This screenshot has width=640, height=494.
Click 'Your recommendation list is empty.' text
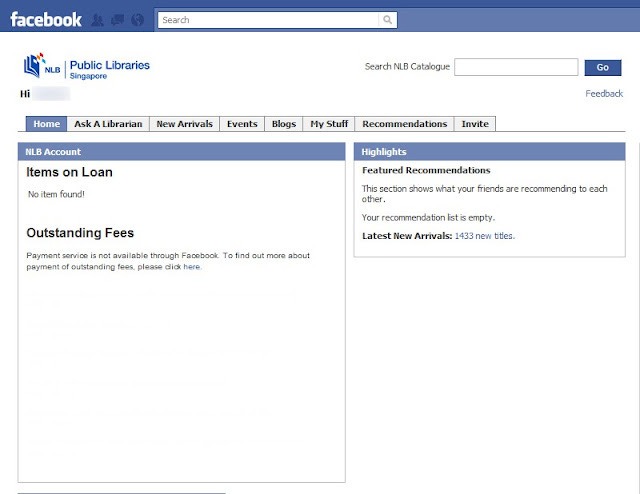click(x=428, y=218)
